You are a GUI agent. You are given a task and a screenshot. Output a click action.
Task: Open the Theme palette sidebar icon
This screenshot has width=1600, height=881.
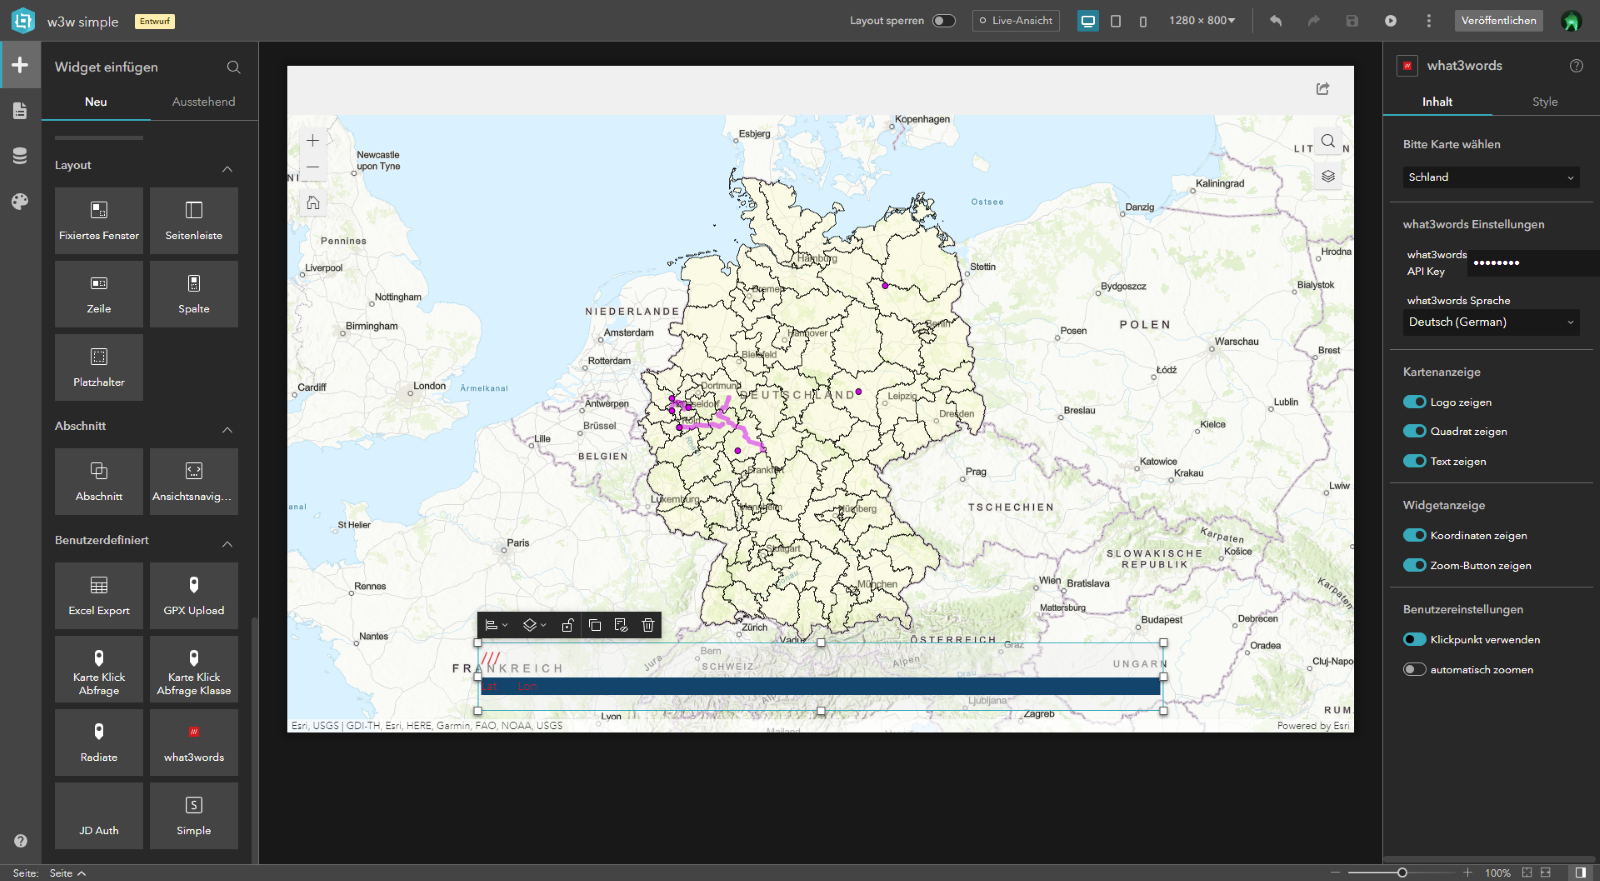click(20, 201)
